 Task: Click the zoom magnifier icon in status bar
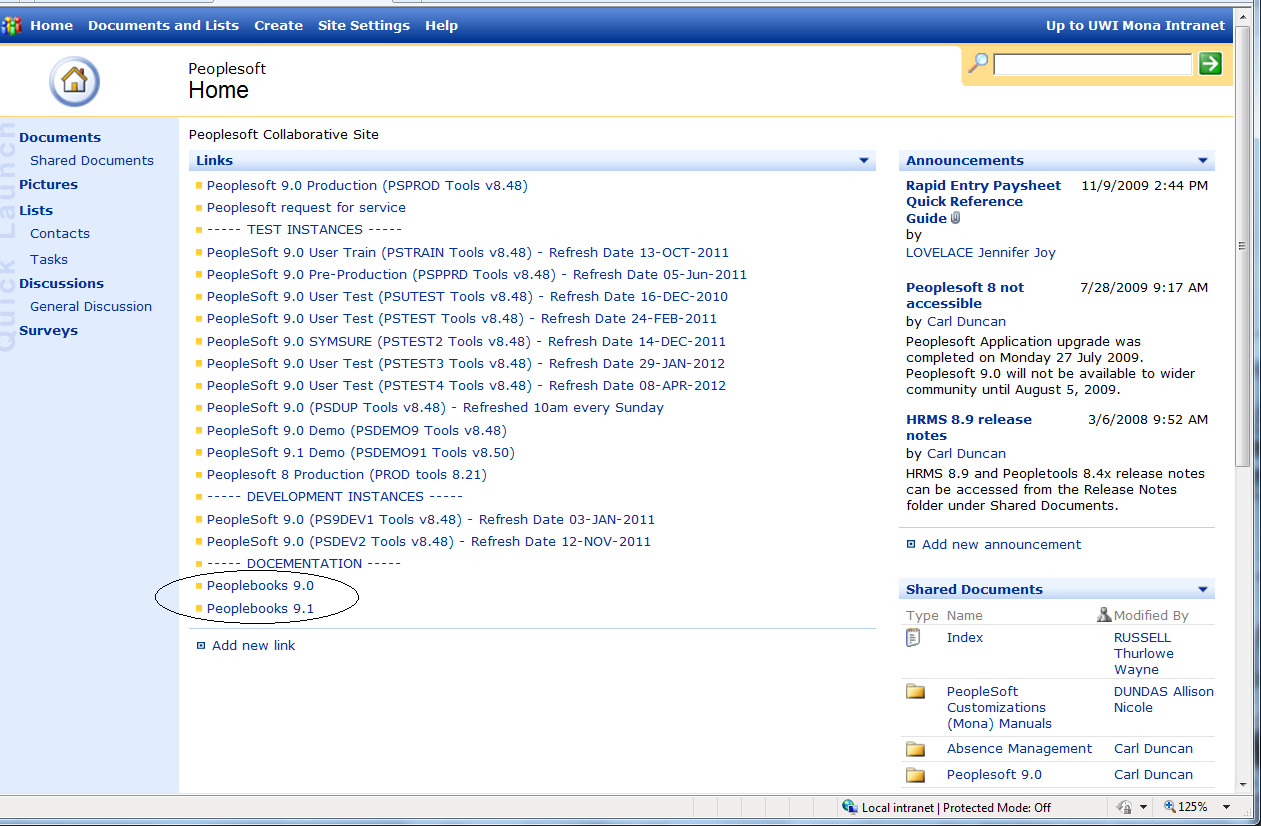pos(1170,807)
